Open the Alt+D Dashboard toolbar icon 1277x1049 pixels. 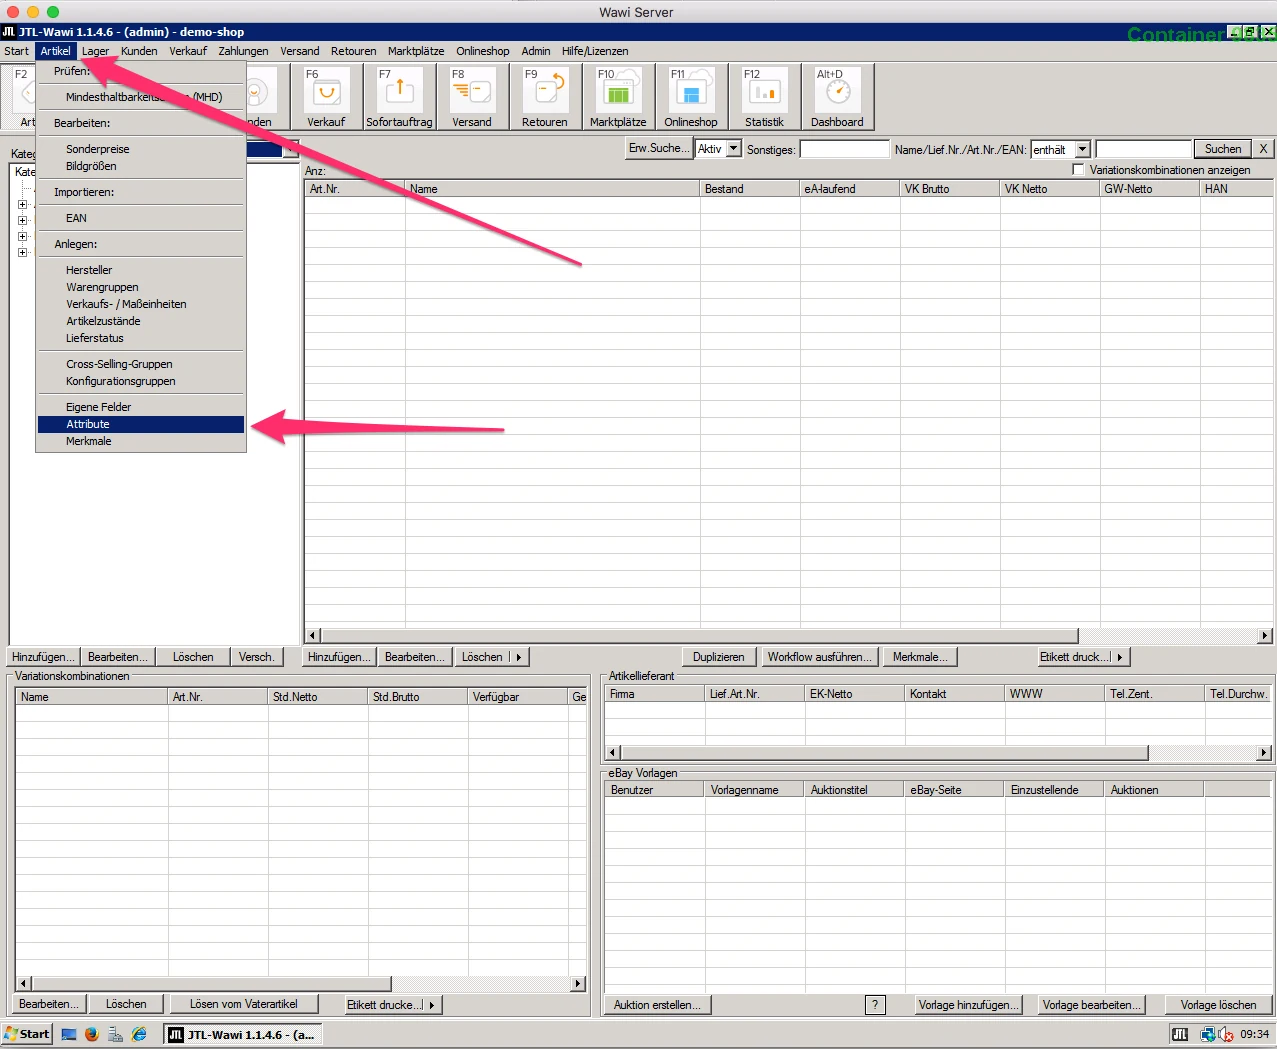(838, 97)
